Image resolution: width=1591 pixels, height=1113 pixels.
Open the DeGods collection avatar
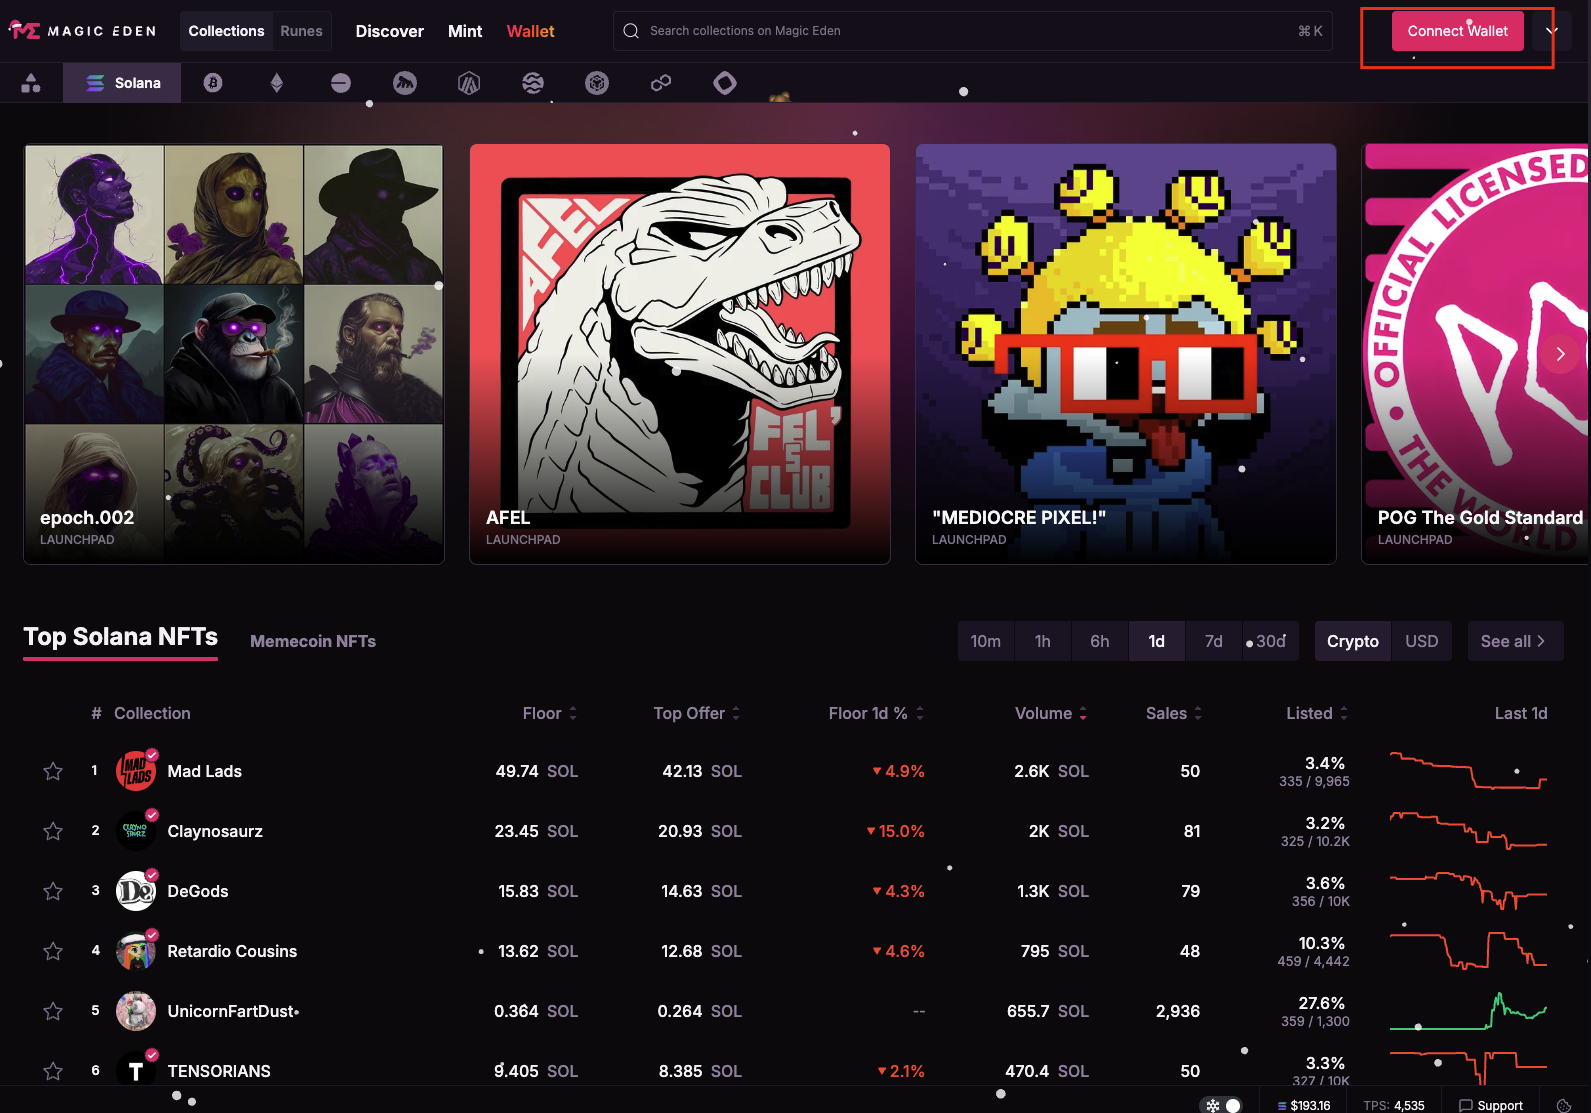[136, 891]
